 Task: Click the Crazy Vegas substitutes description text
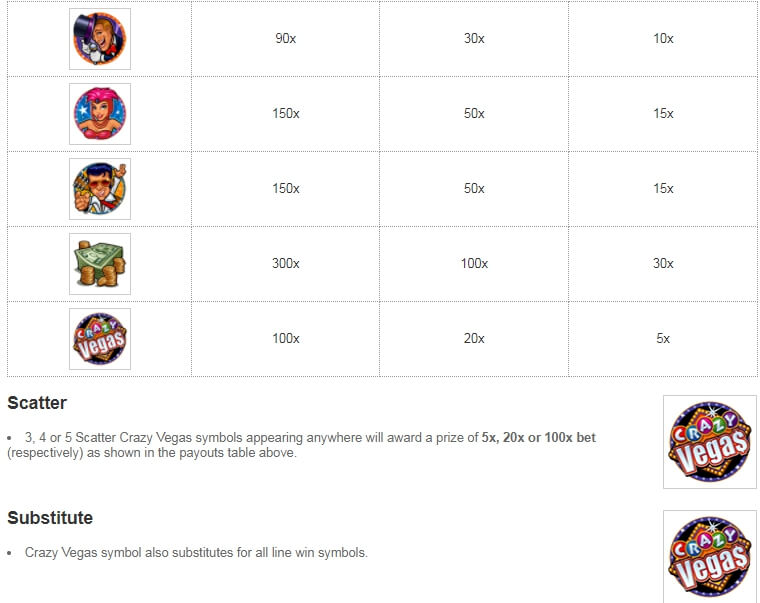point(196,552)
